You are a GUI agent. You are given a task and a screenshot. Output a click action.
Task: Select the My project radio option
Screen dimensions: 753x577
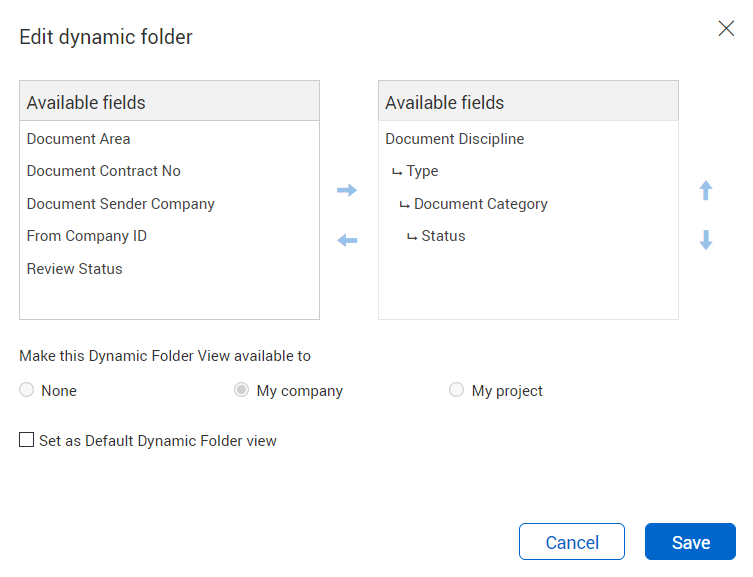[x=456, y=389]
